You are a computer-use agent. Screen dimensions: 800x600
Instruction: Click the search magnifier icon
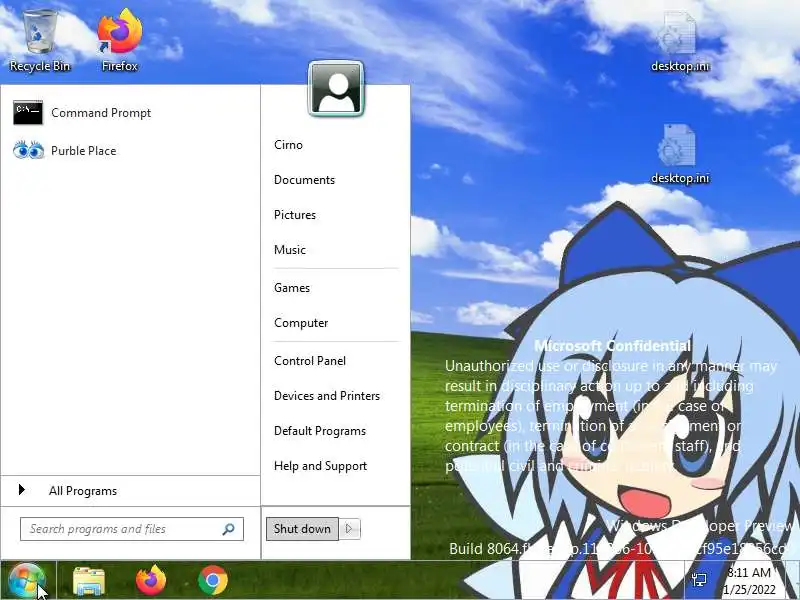(229, 529)
